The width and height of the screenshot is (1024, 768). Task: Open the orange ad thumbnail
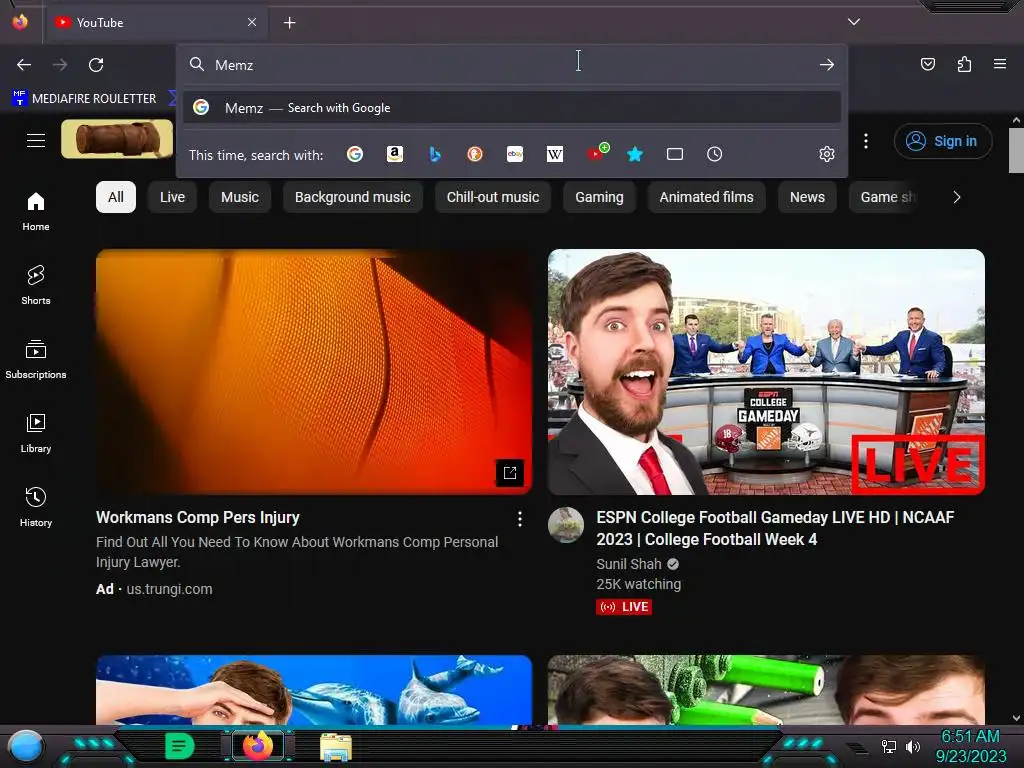tap(314, 372)
